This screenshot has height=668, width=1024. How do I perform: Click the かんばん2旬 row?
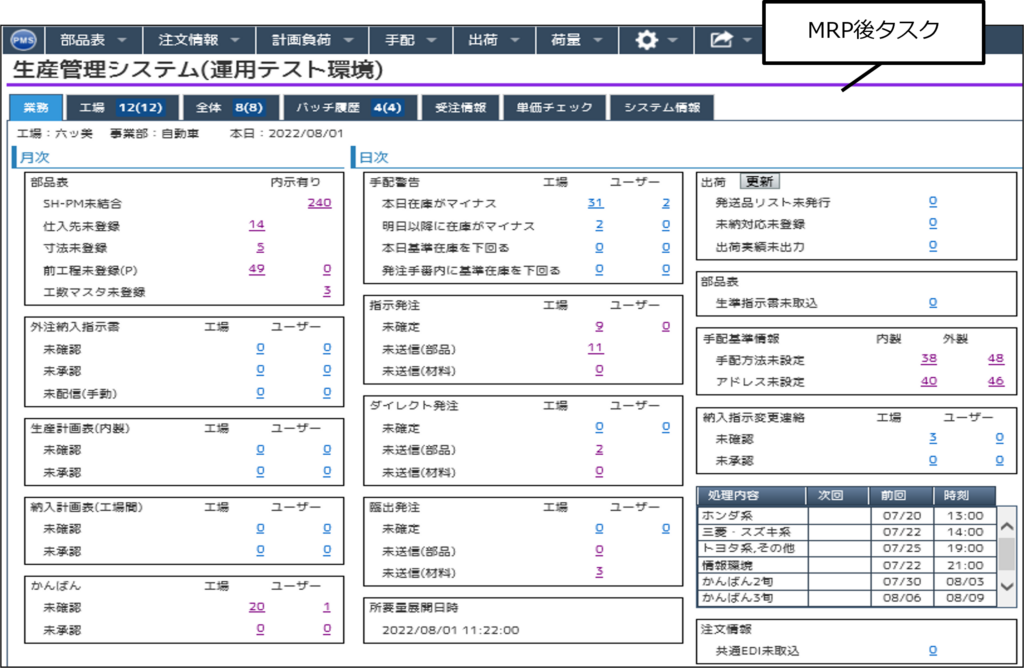click(847, 582)
